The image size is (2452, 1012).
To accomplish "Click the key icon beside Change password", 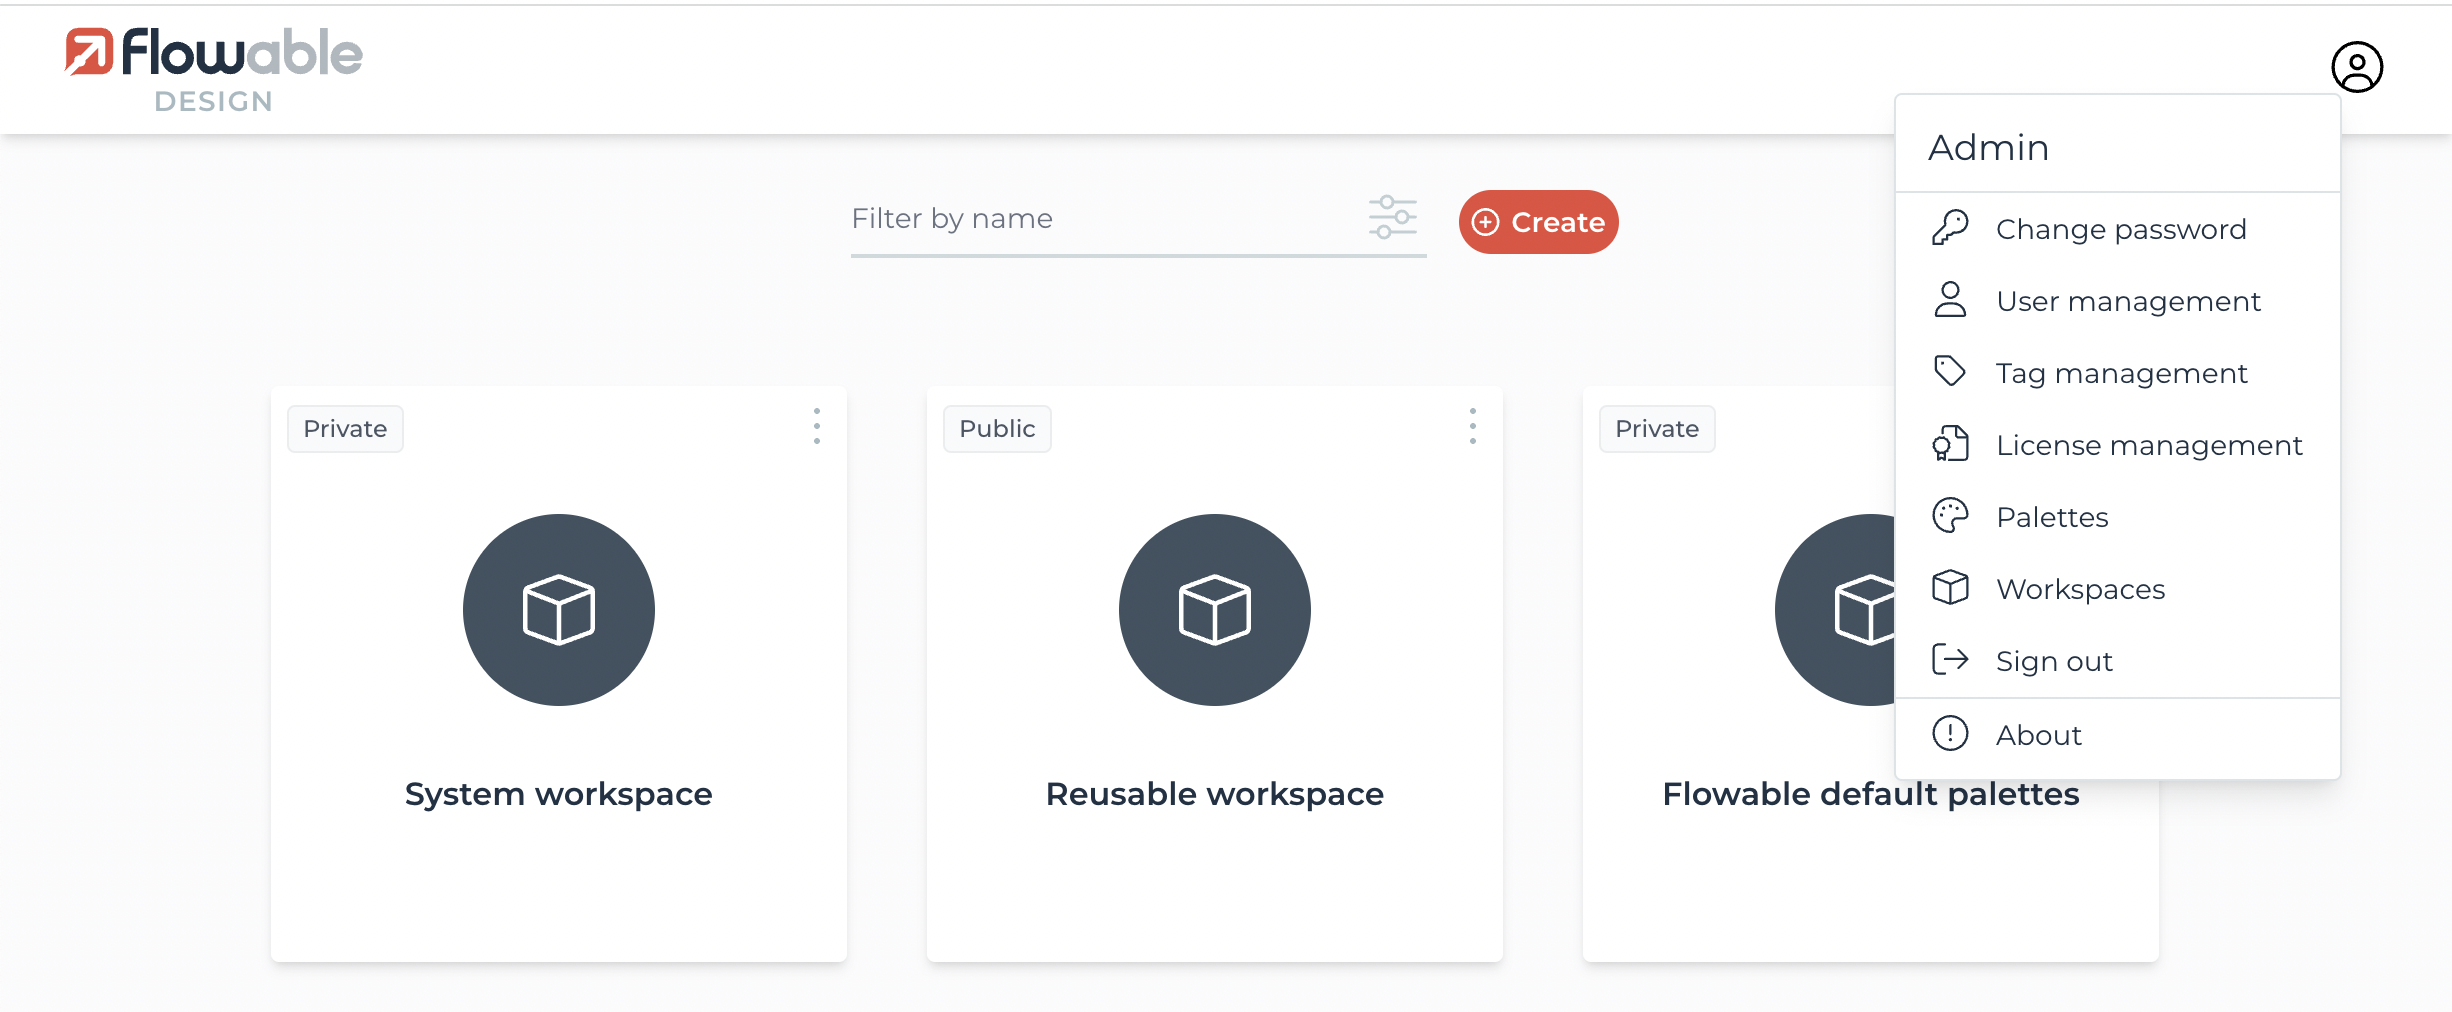I will [x=1949, y=229].
